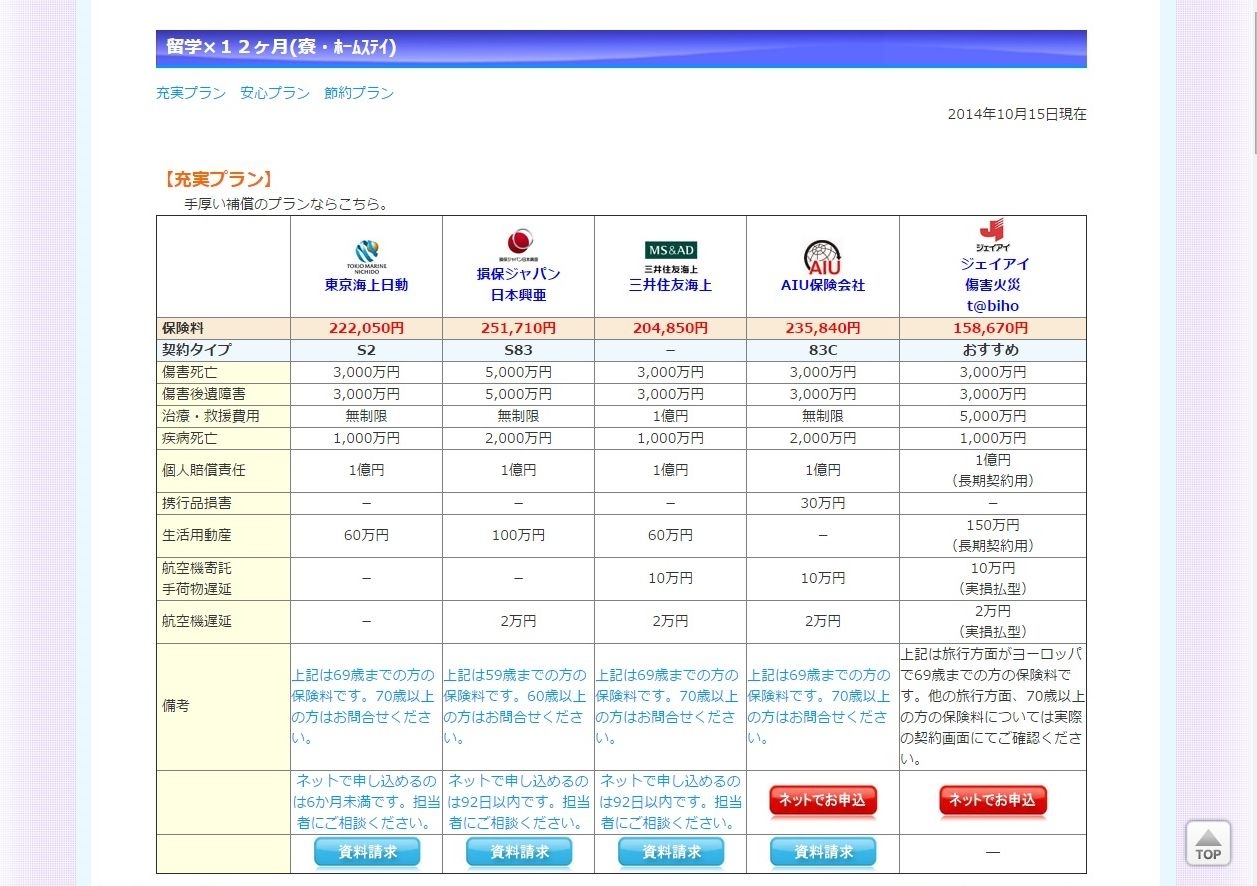Open 損保ジャパン日本興亜 company link
1257x886 pixels.
click(x=519, y=284)
